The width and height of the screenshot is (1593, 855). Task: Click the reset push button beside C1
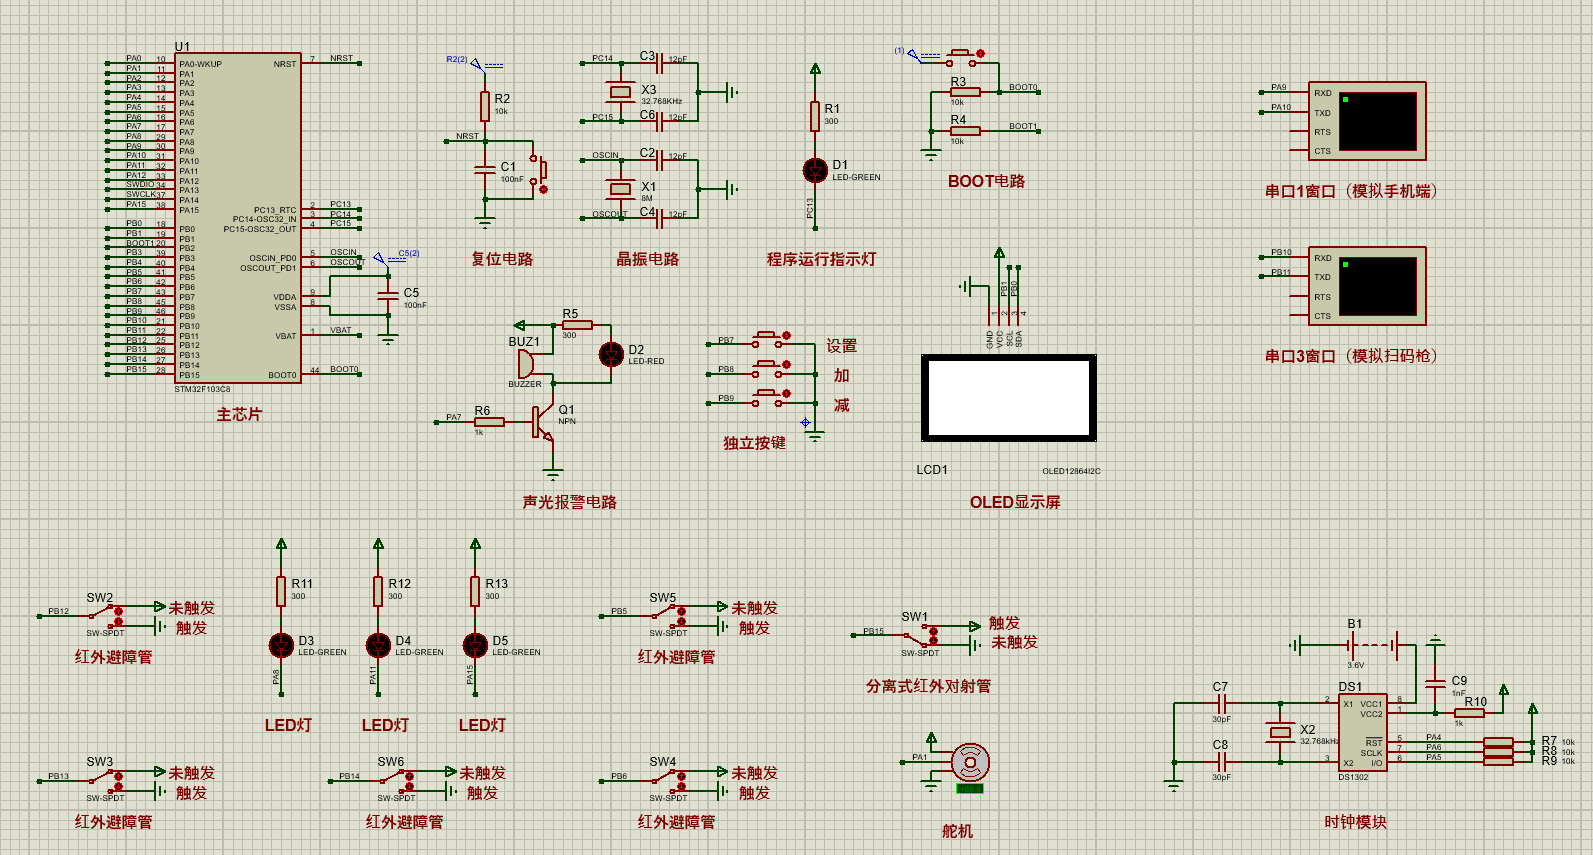[538, 172]
